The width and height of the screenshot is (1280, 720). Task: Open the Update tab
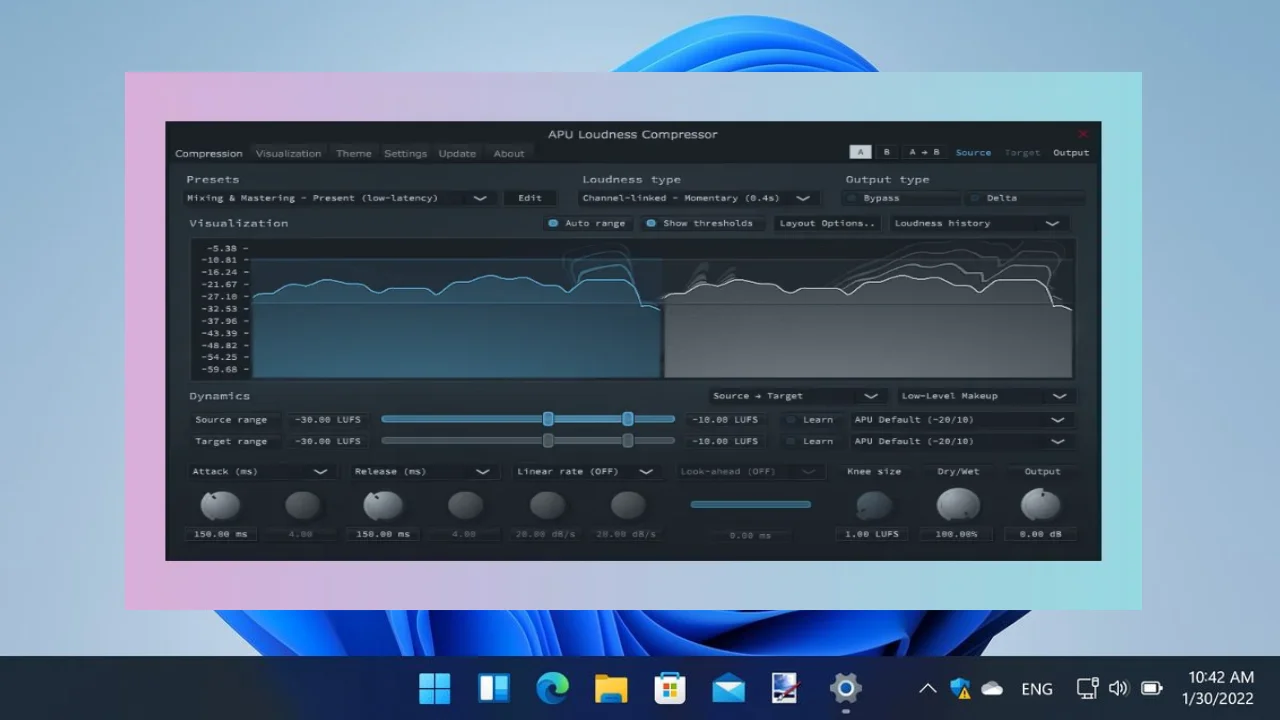[x=458, y=153]
